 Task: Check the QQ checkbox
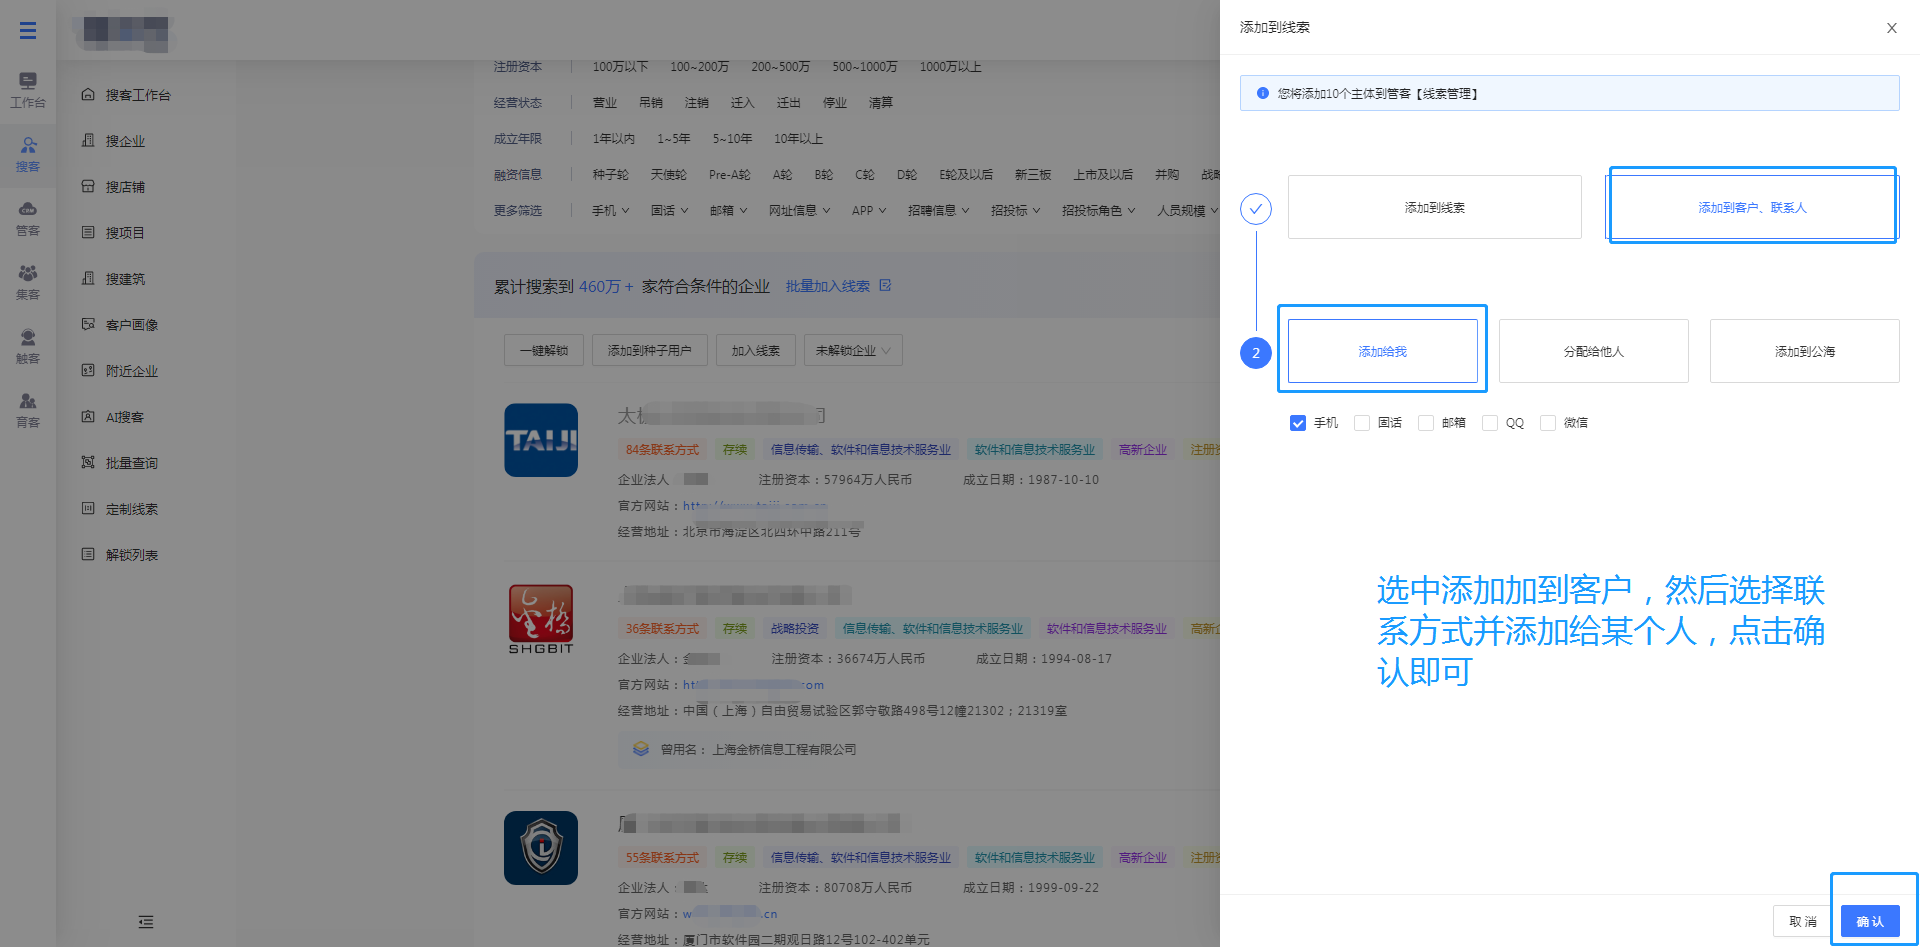point(1490,423)
